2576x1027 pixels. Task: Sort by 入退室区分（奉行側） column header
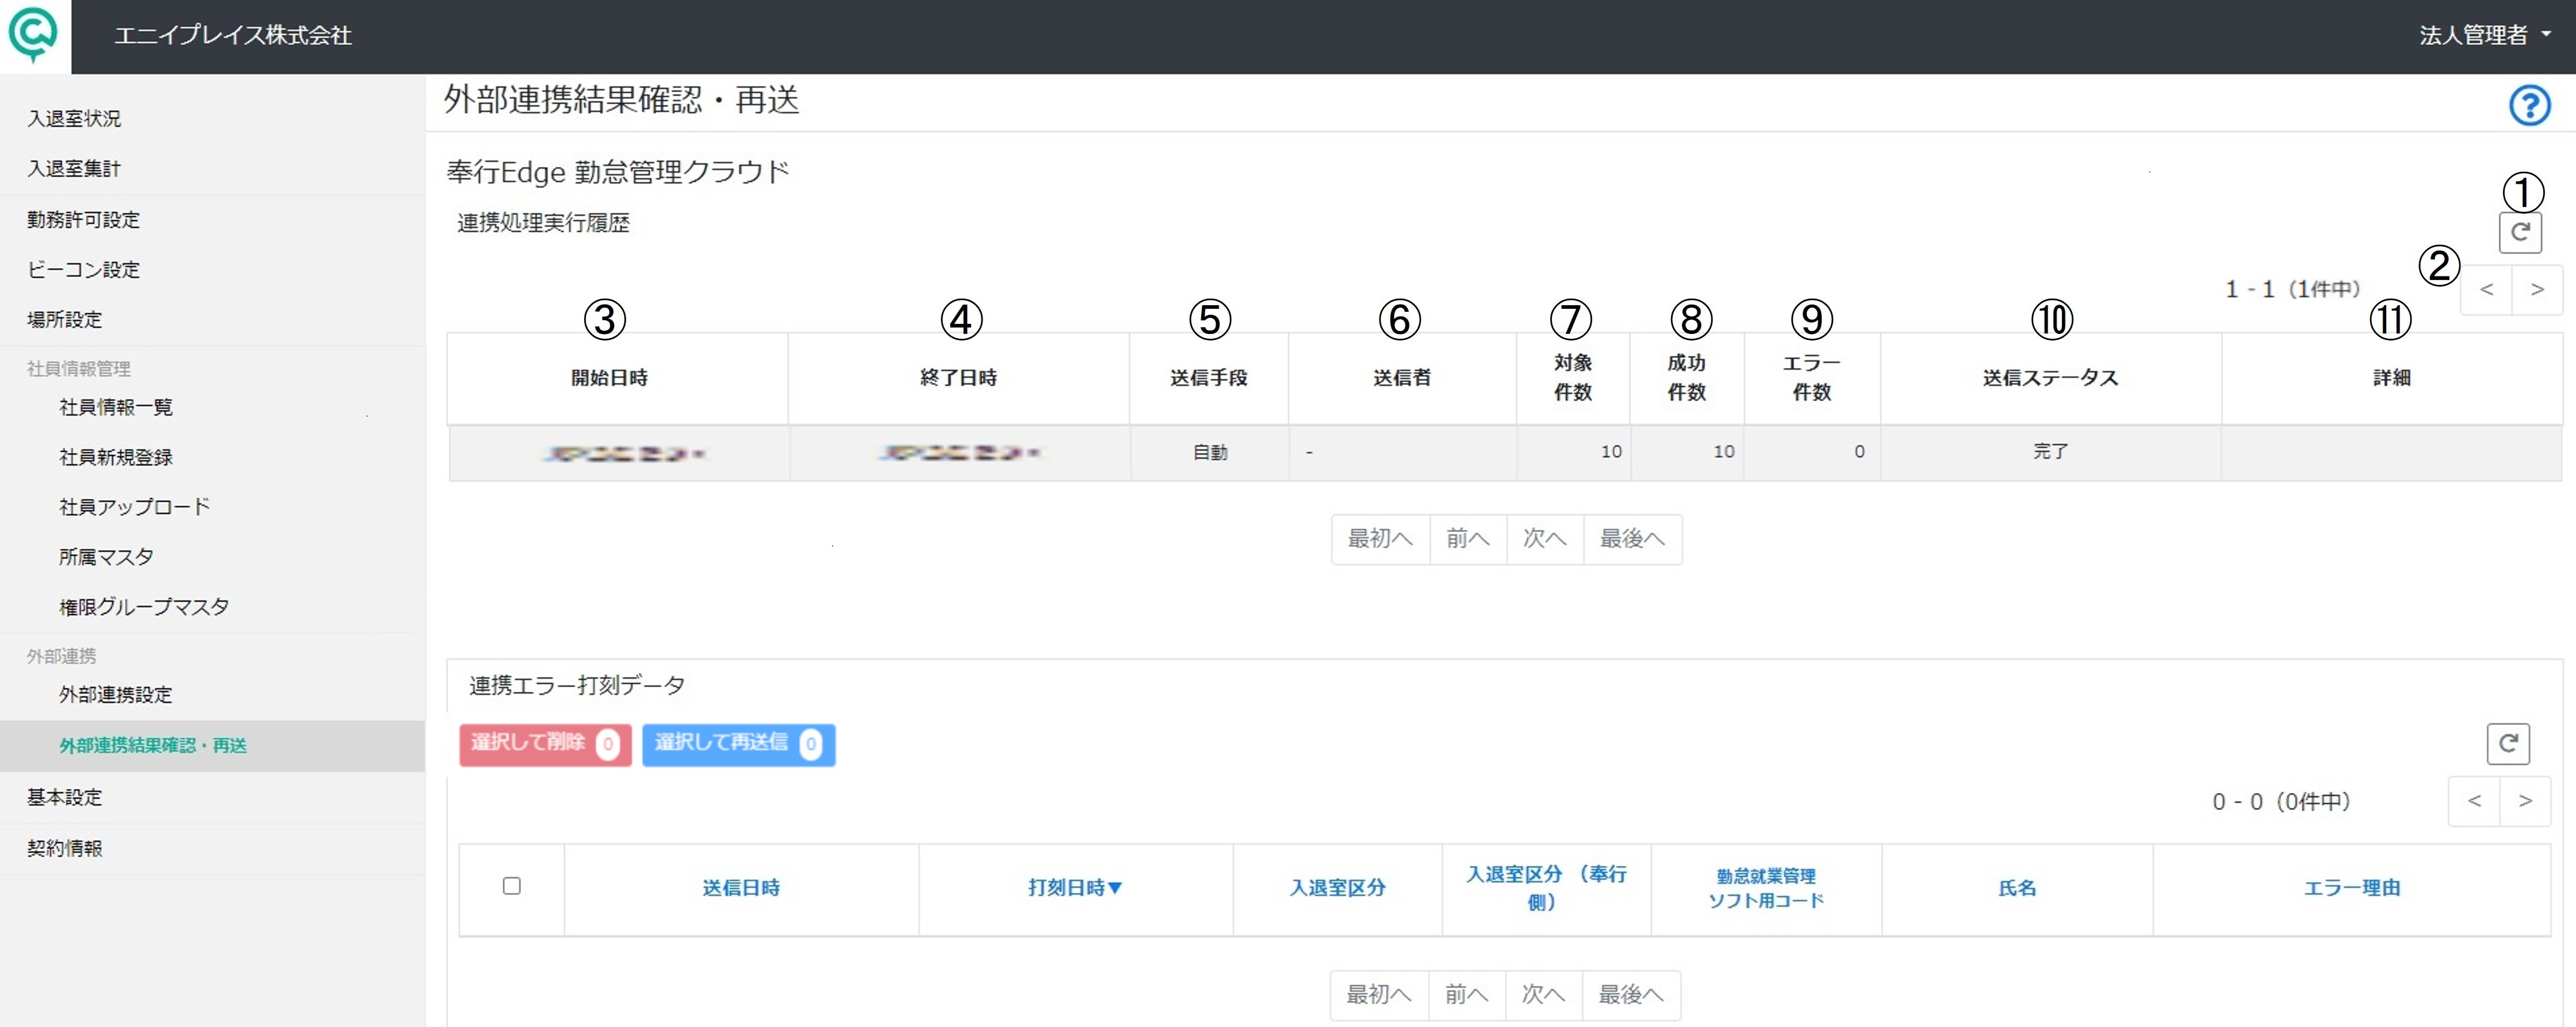tap(1546, 888)
